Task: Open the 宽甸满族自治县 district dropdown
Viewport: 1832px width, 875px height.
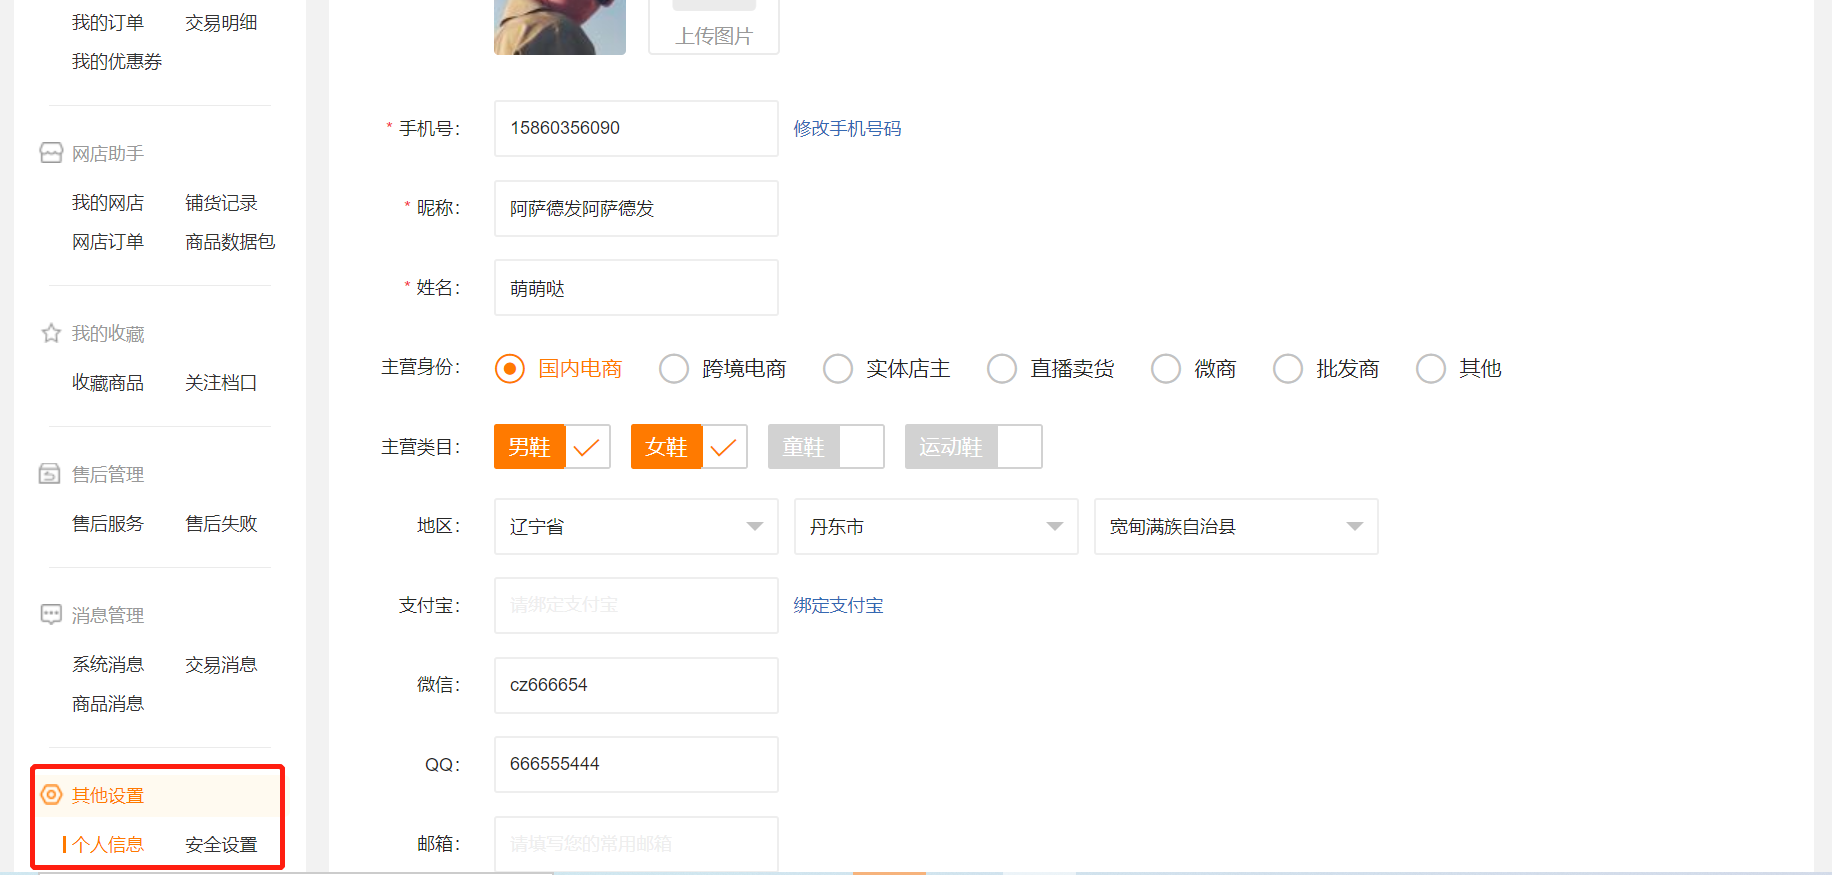Action: pyautogui.click(x=1236, y=527)
